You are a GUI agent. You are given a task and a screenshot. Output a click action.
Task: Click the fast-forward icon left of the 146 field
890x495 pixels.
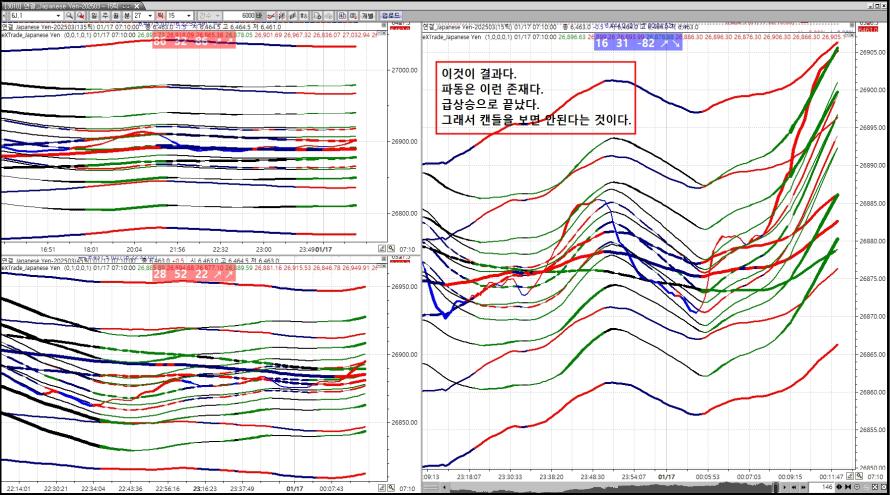tap(802, 487)
